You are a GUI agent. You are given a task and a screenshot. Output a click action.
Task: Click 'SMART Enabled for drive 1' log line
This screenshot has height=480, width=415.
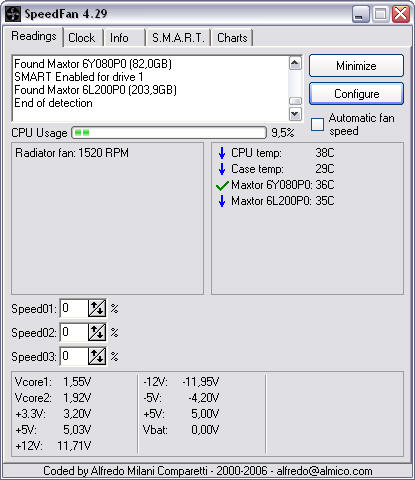point(79,77)
